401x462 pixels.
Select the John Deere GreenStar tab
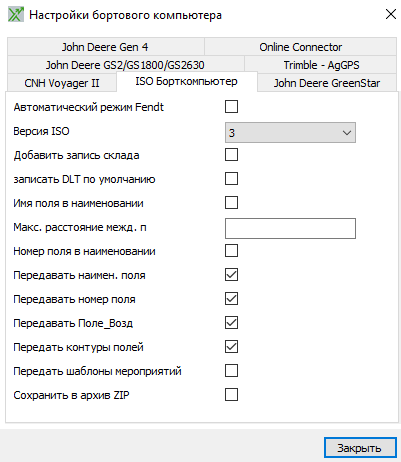pyautogui.click(x=327, y=83)
